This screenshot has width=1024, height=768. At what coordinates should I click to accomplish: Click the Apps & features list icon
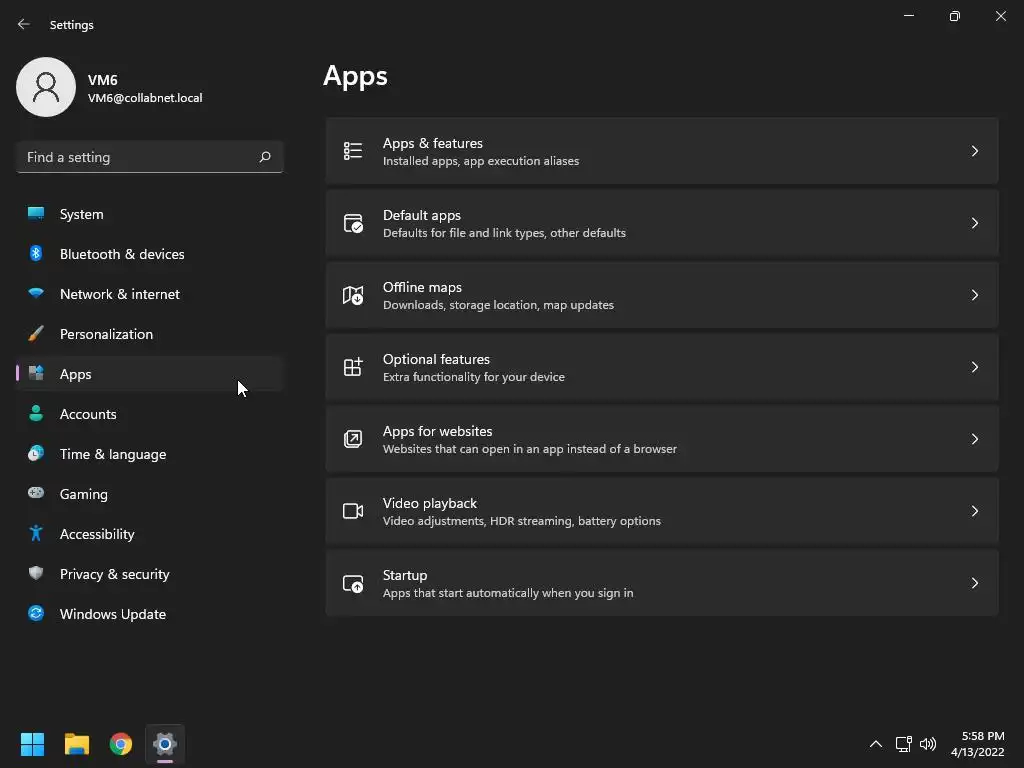[353, 151]
